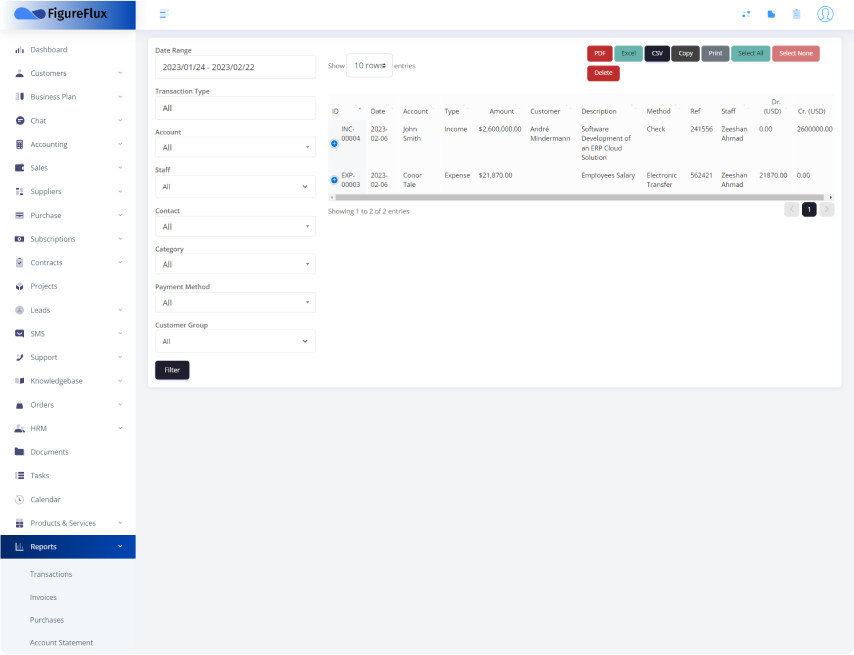The height and width of the screenshot is (655, 854).
Task: Expand row details for INC-00004
Action: pyautogui.click(x=334, y=144)
